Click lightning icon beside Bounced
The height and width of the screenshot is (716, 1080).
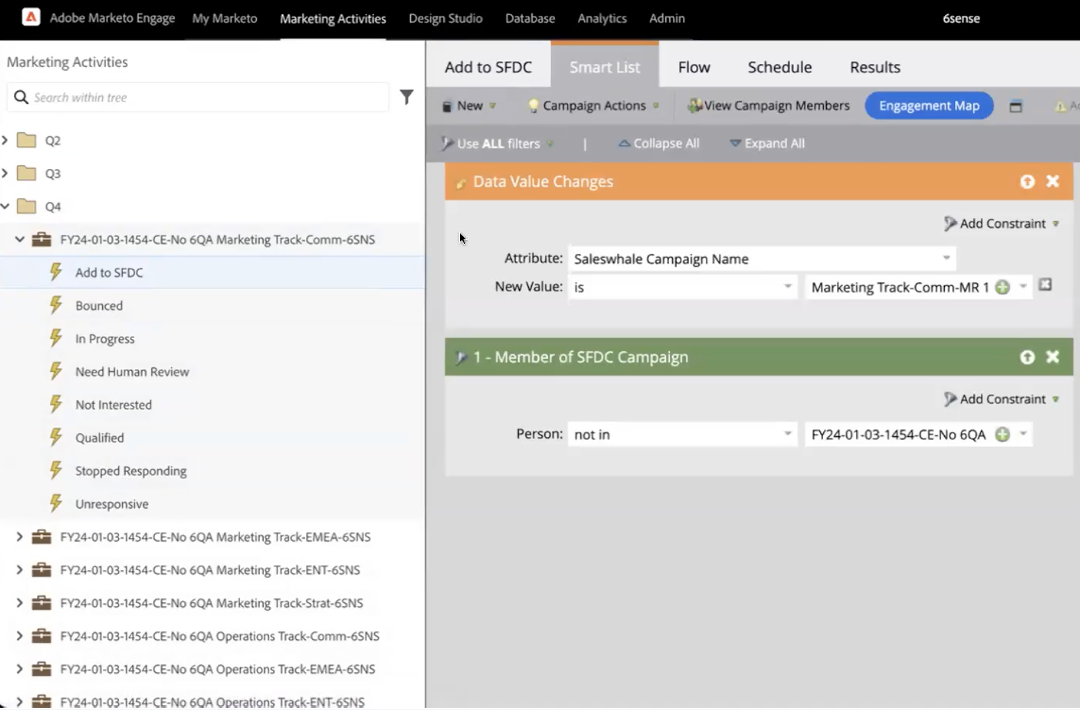56,305
